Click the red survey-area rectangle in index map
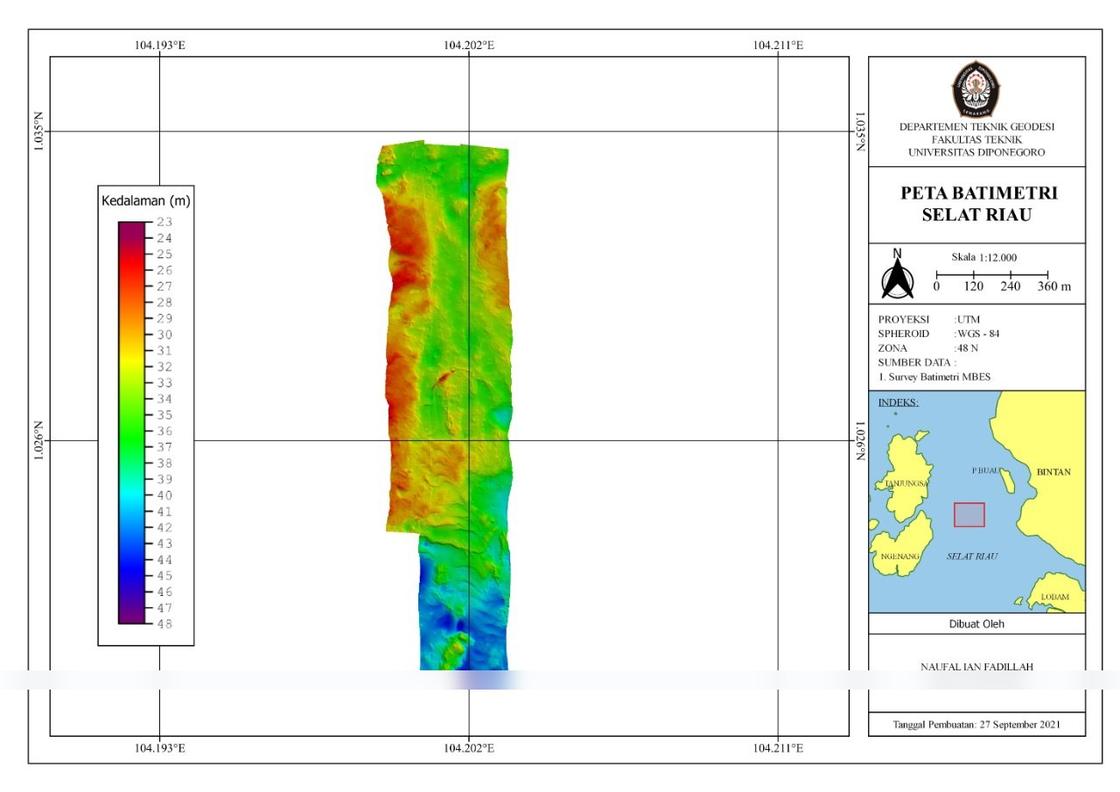 (969, 514)
